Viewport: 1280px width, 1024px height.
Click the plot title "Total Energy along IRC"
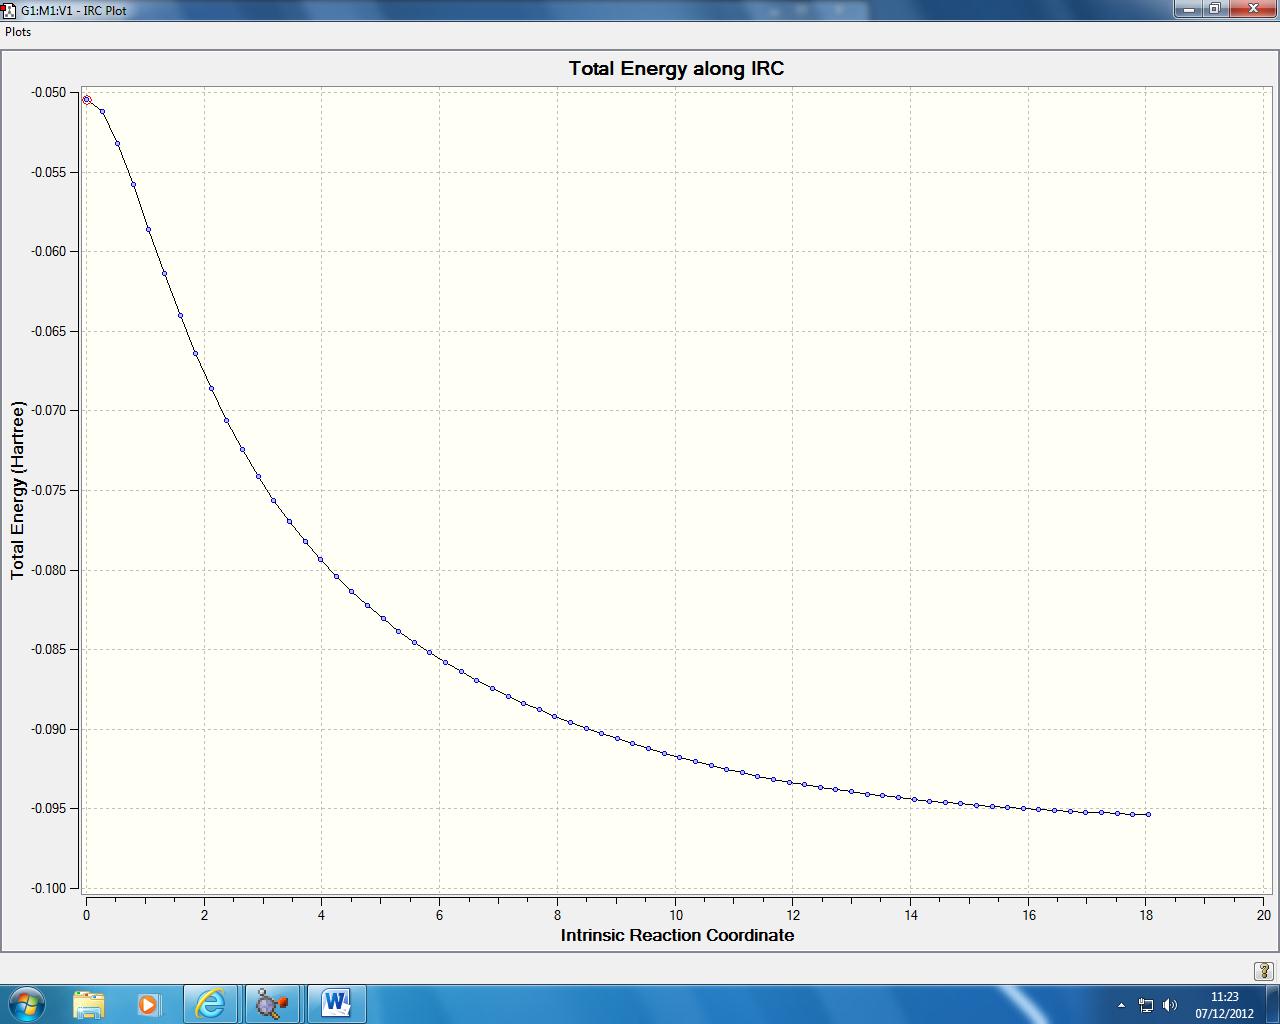(676, 69)
